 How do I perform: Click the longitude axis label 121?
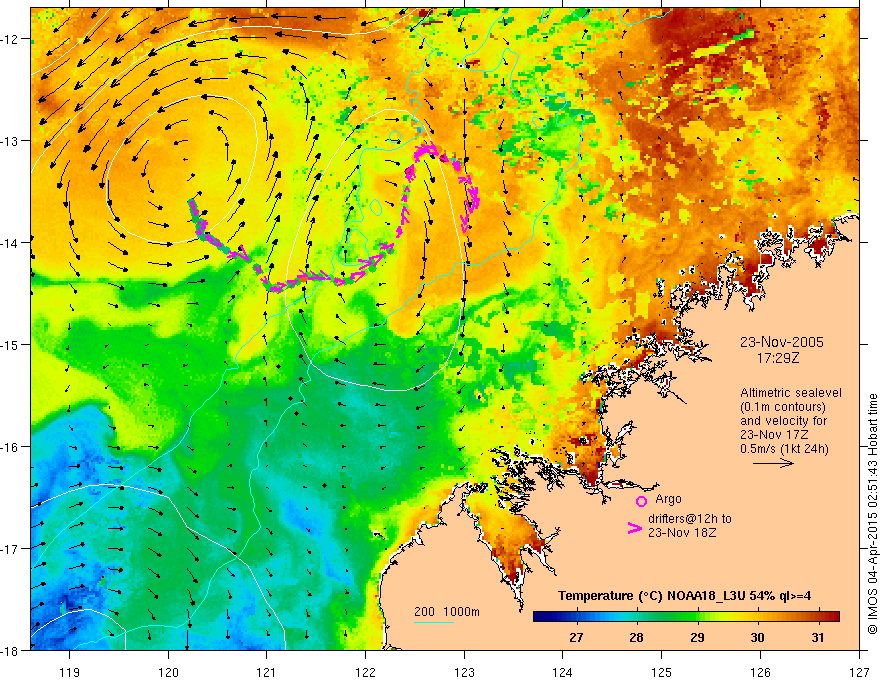click(267, 672)
